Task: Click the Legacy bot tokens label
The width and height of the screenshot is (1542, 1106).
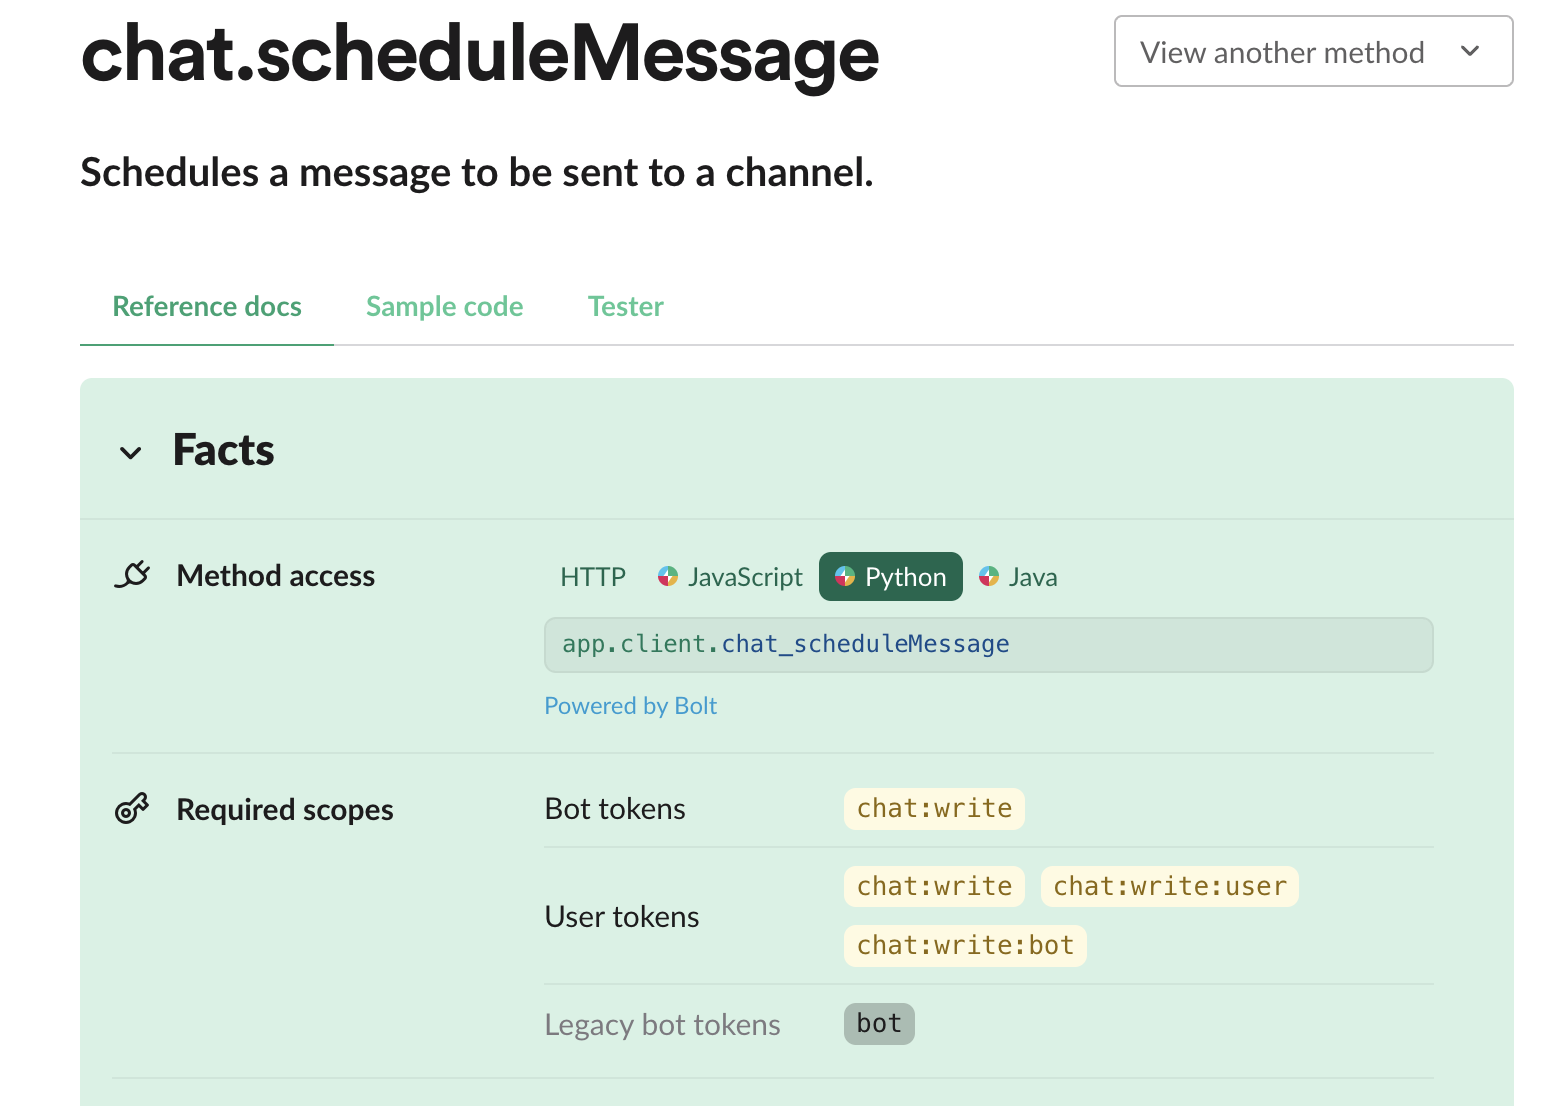Action: 662,1025
